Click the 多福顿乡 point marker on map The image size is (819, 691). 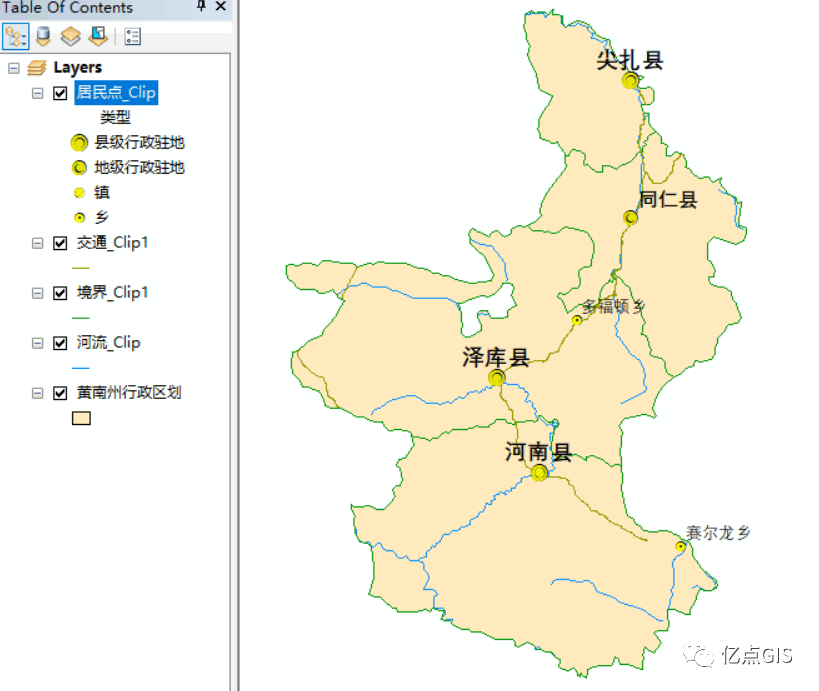(x=577, y=320)
